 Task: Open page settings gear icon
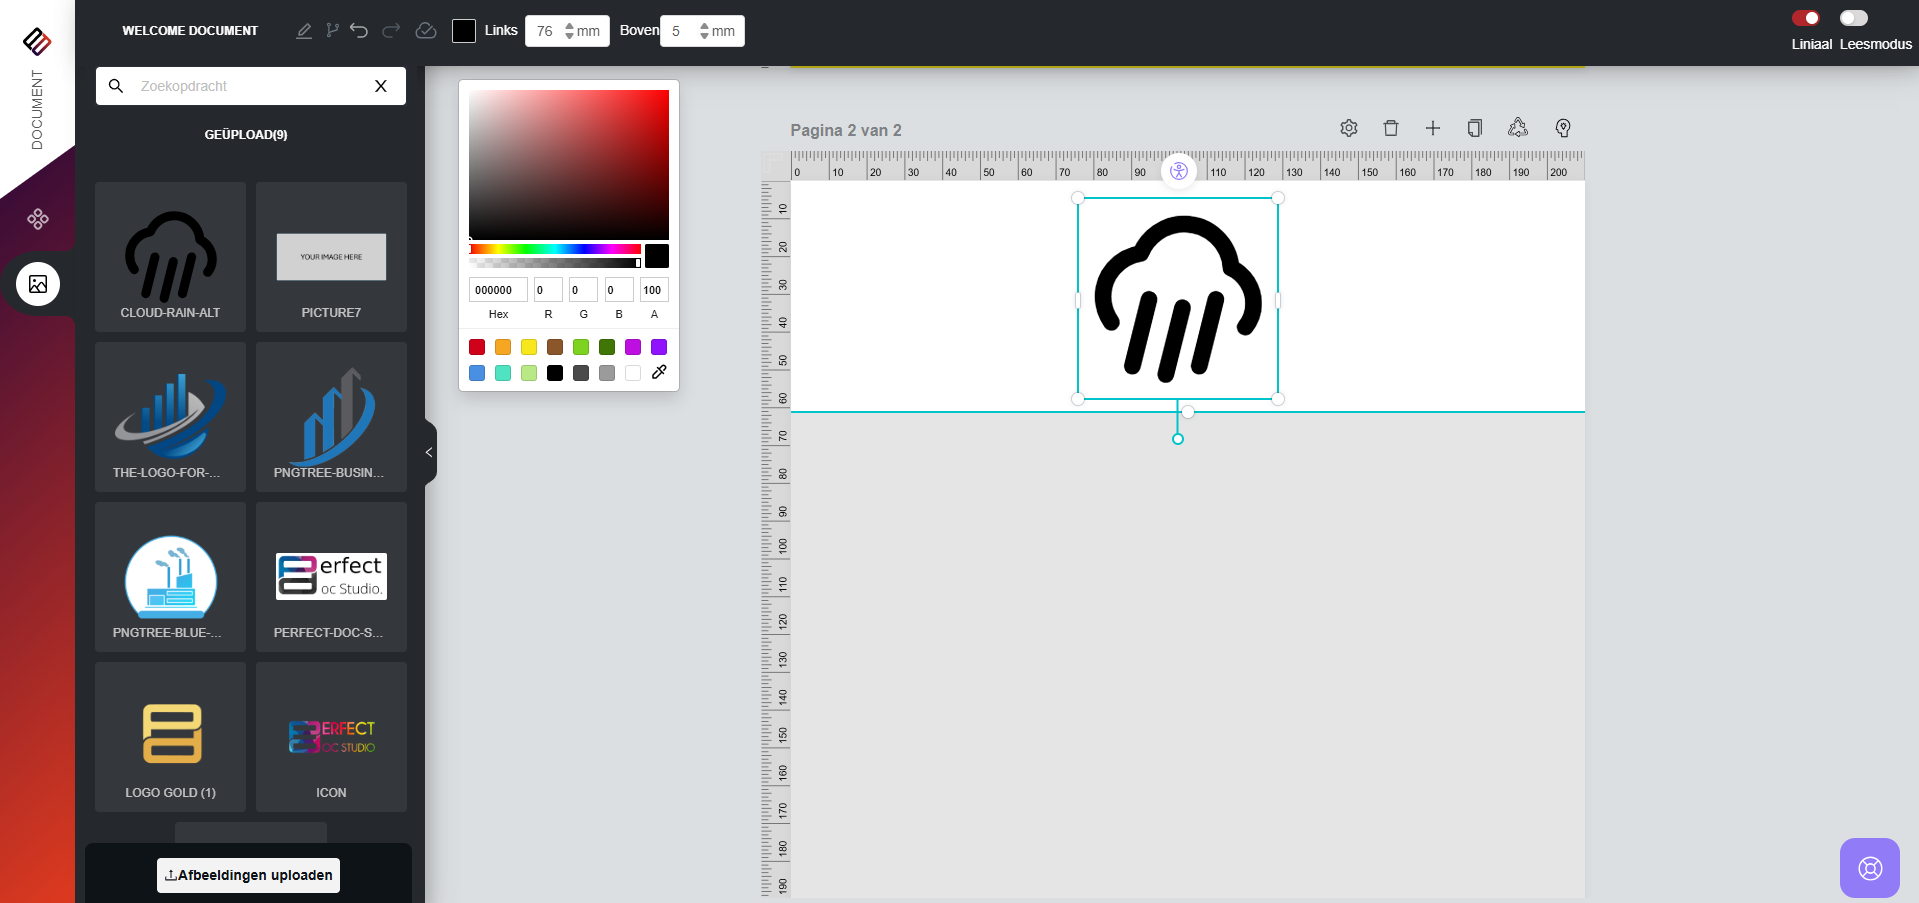1348,128
